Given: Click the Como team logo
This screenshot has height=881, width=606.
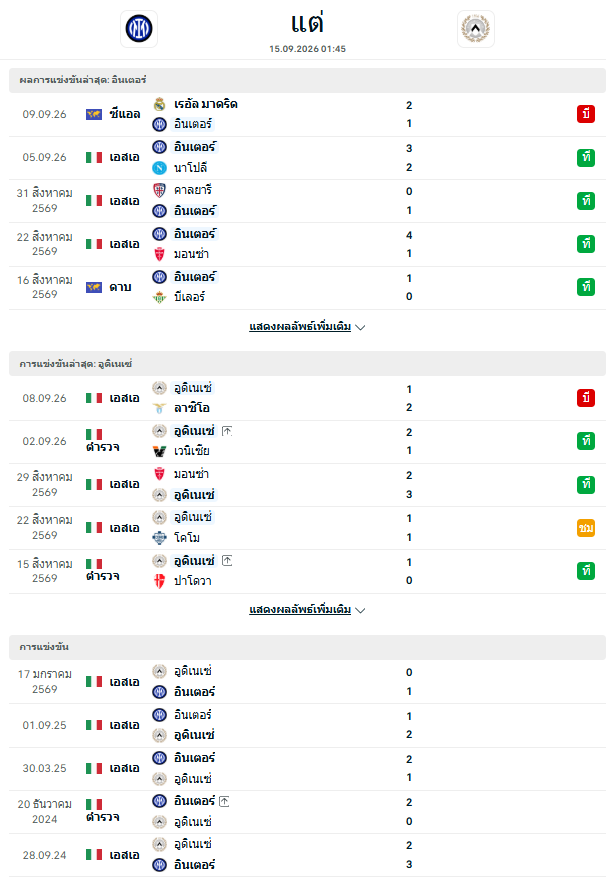Looking at the screenshot, I should point(160,538).
